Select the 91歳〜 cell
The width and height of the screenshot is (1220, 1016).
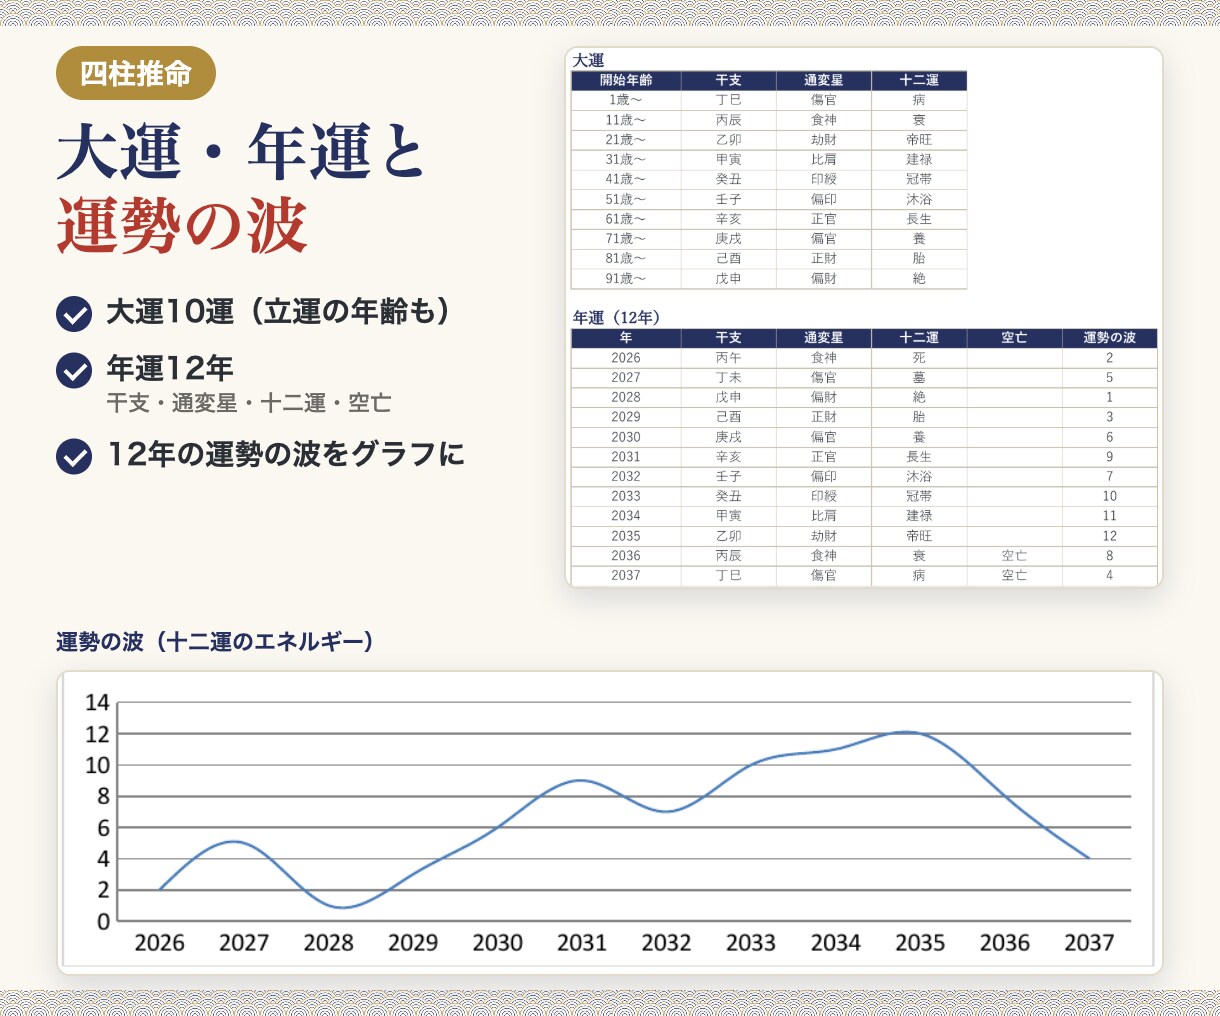coord(626,279)
